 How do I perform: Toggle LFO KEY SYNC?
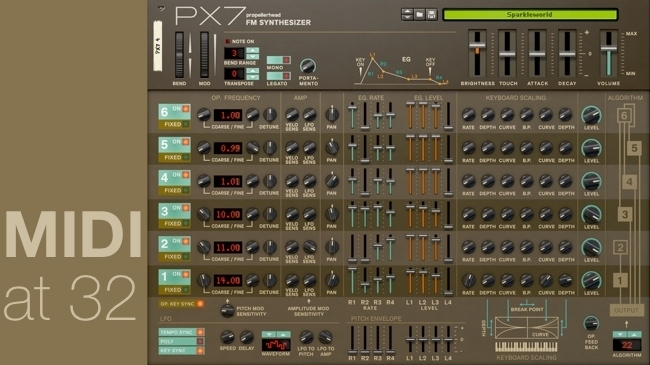click(x=181, y=350)
